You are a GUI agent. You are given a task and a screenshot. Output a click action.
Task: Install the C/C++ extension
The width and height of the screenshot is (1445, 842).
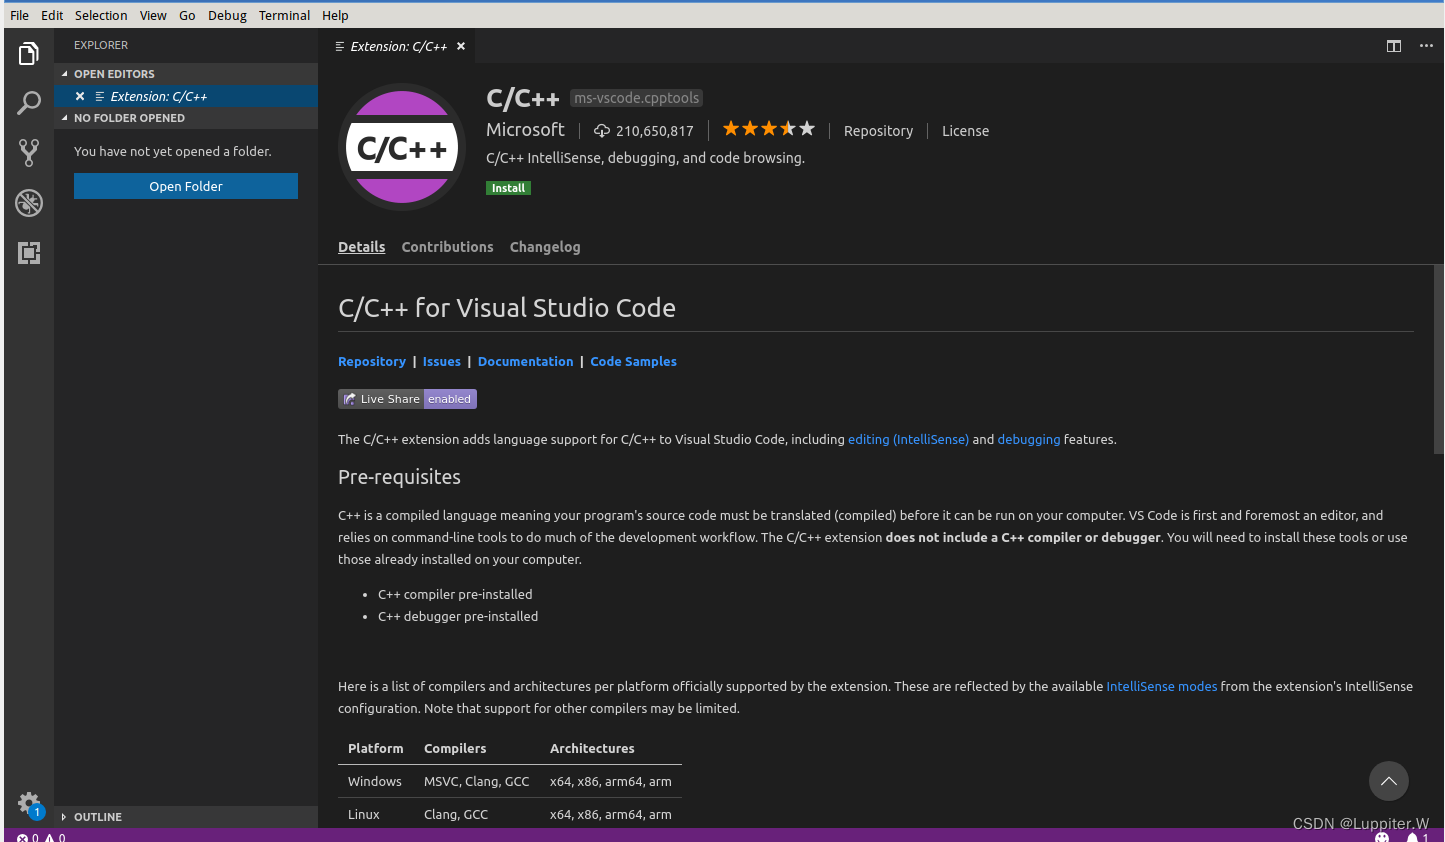click(508, 187)
